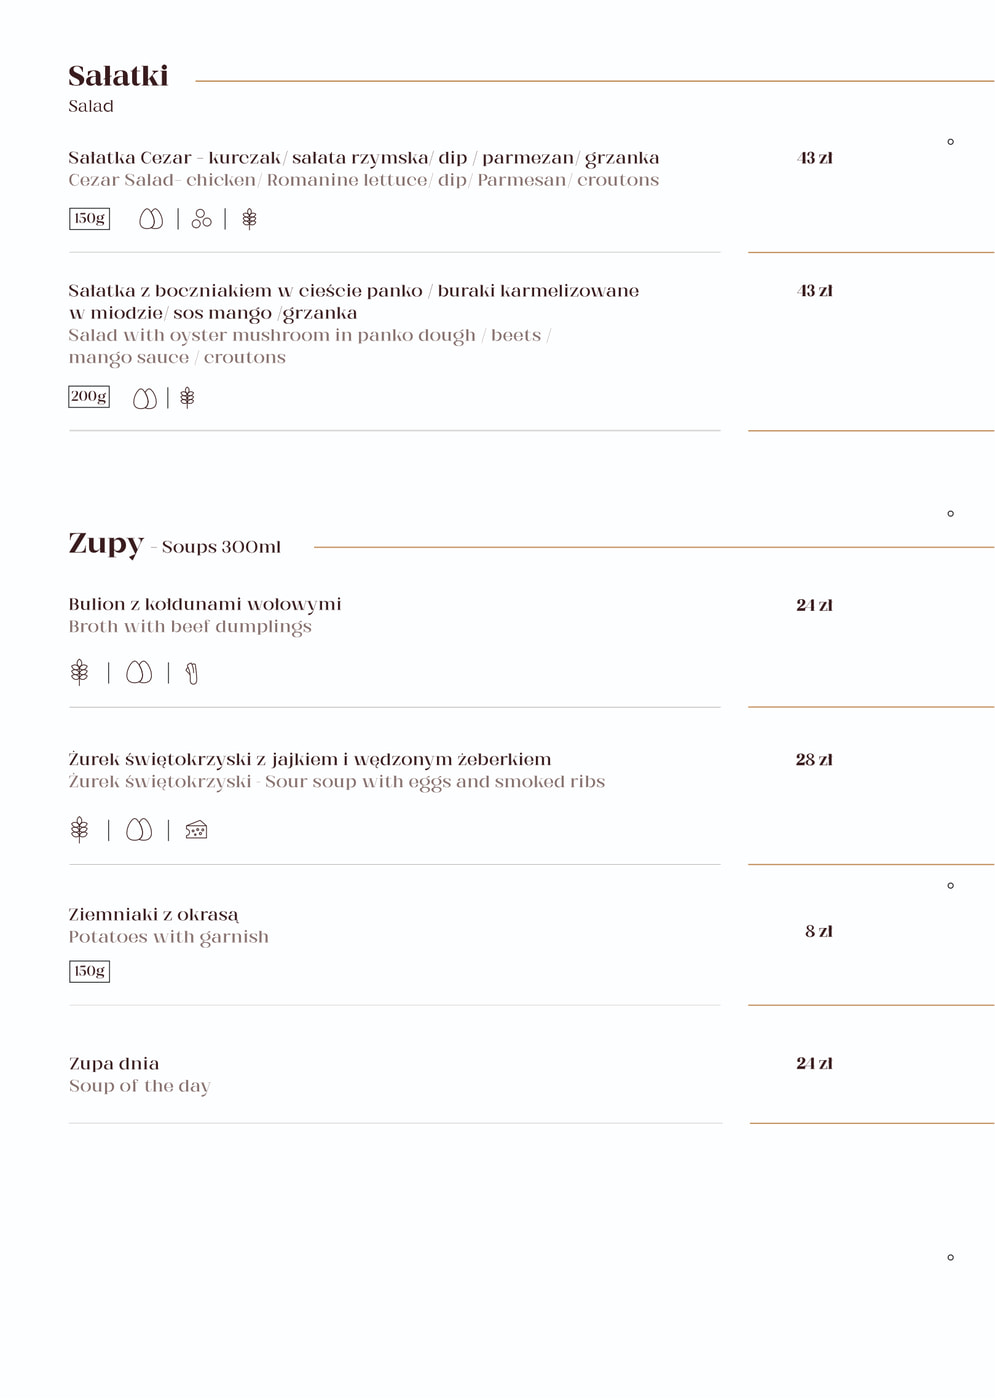Click the Ziemniaki z okrasą item name
Screen dimensions: 995x1400
(x=153, y=915)
